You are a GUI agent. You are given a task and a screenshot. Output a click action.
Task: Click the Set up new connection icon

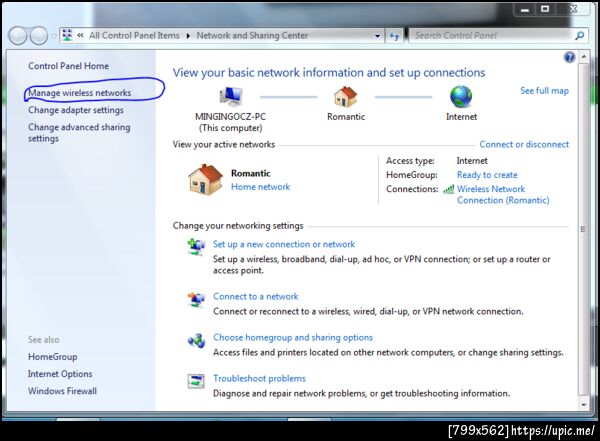click(x=196, y=247)
